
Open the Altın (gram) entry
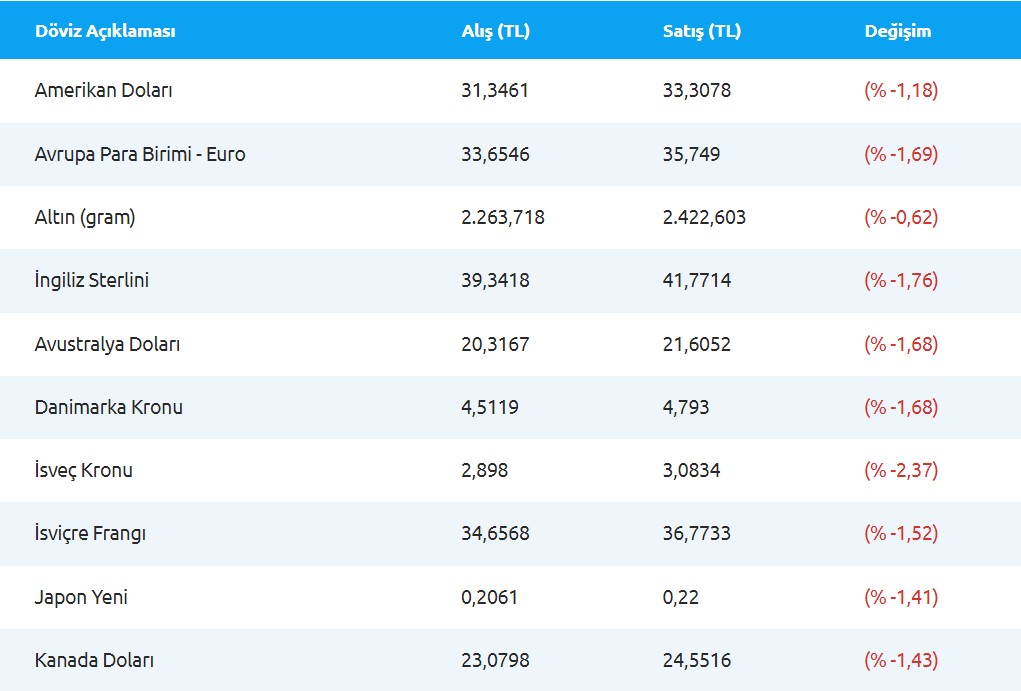85,217
